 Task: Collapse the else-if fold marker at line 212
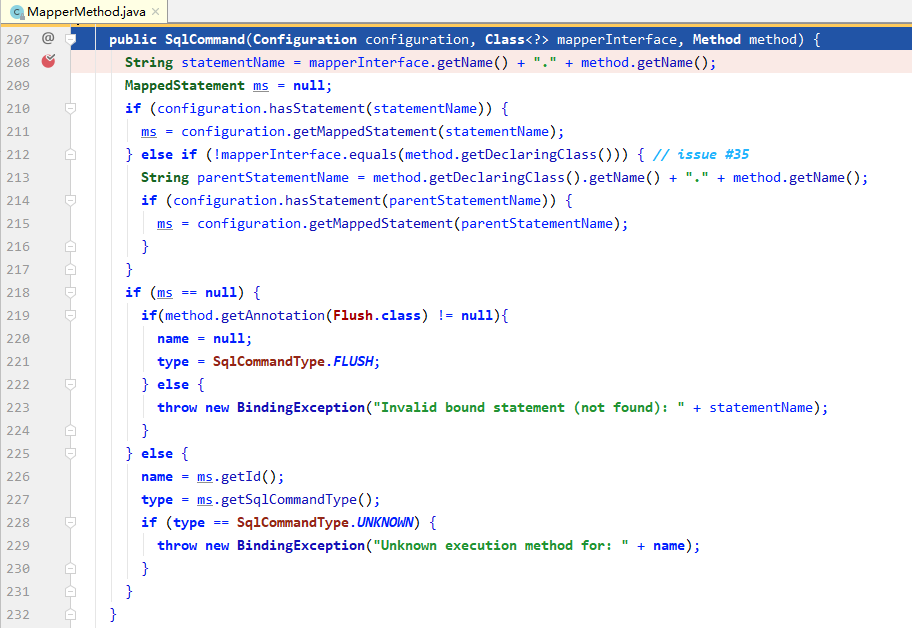point(70,154)
